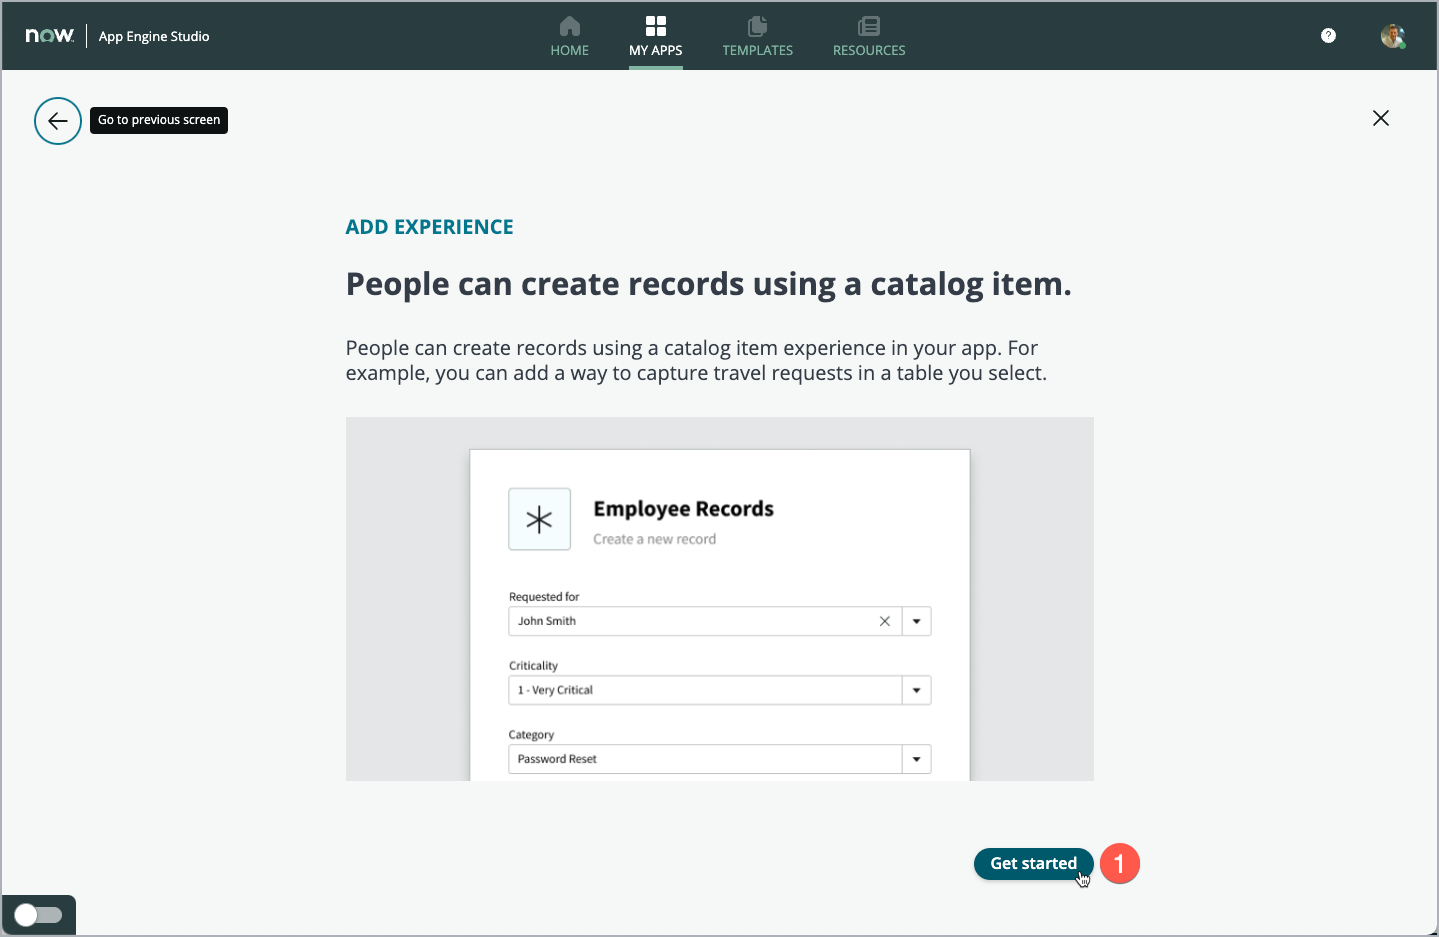Click the 'ADD EXPERIENCE' heading

pyautogui.click(x=429, y=227)
